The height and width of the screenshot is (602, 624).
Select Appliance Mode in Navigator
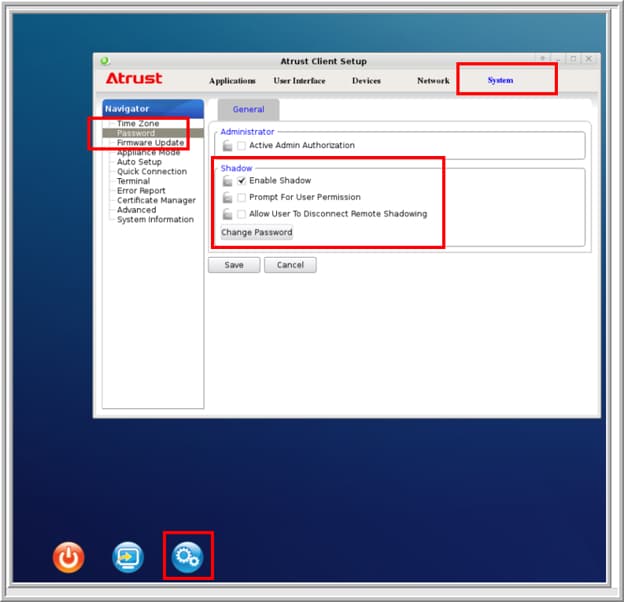point(148,152)
